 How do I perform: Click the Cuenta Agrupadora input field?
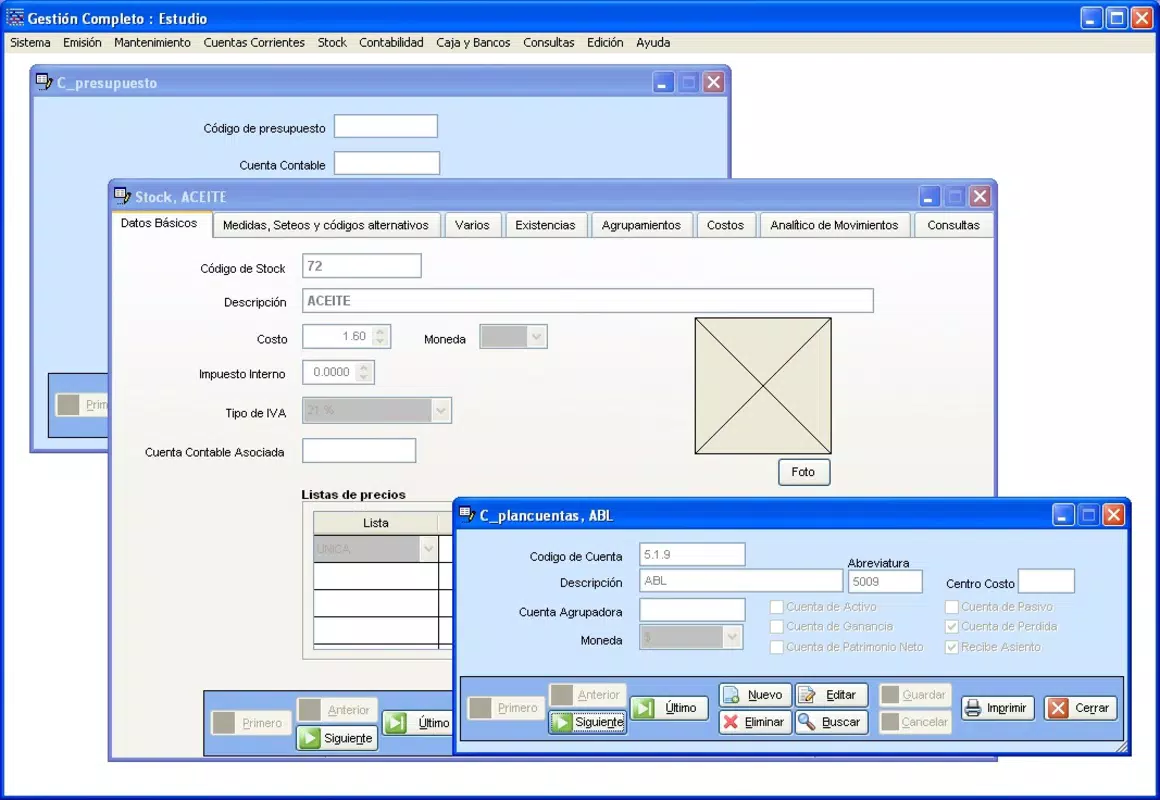[x=692, y=611]
